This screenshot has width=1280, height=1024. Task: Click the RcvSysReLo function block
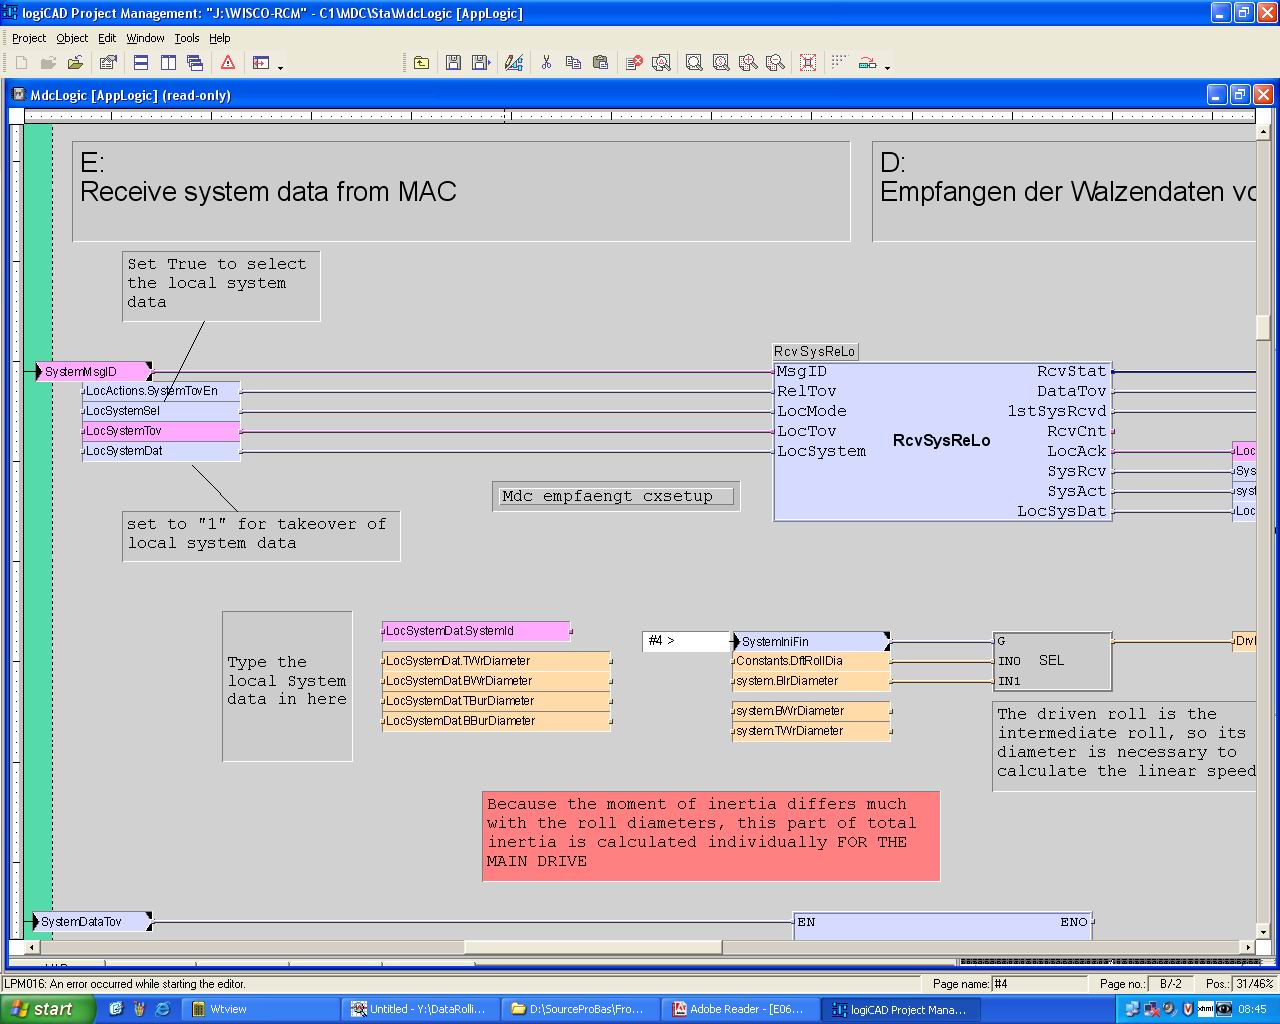pyautogui.click(x=941, y=441)
